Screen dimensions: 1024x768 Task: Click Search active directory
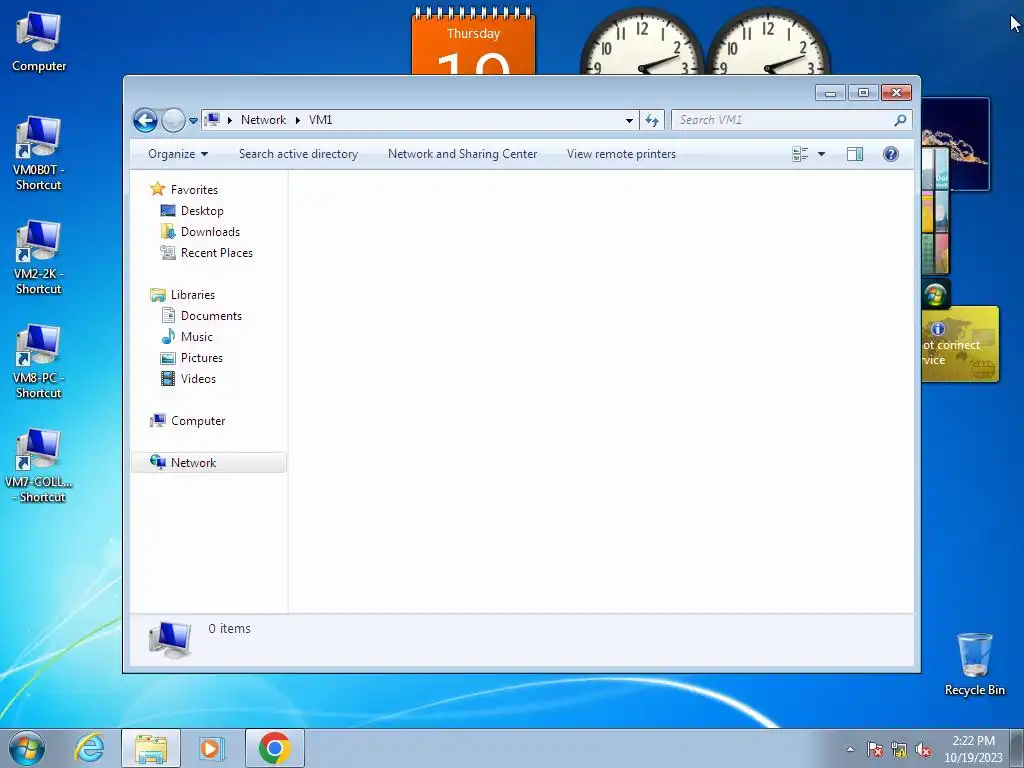(298, 154)
